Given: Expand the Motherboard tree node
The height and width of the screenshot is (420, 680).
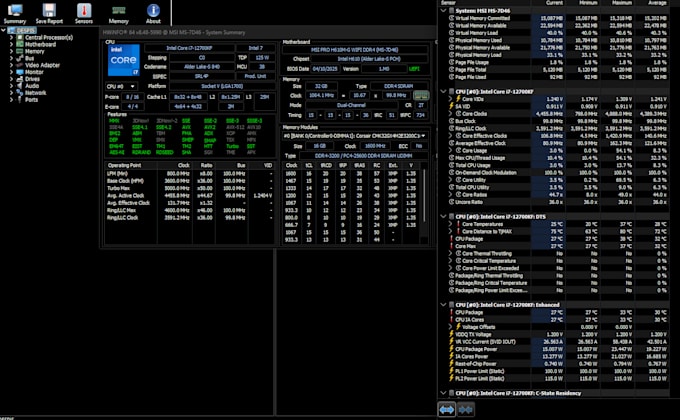Looking at the screenshot, I should coord(11,44).
